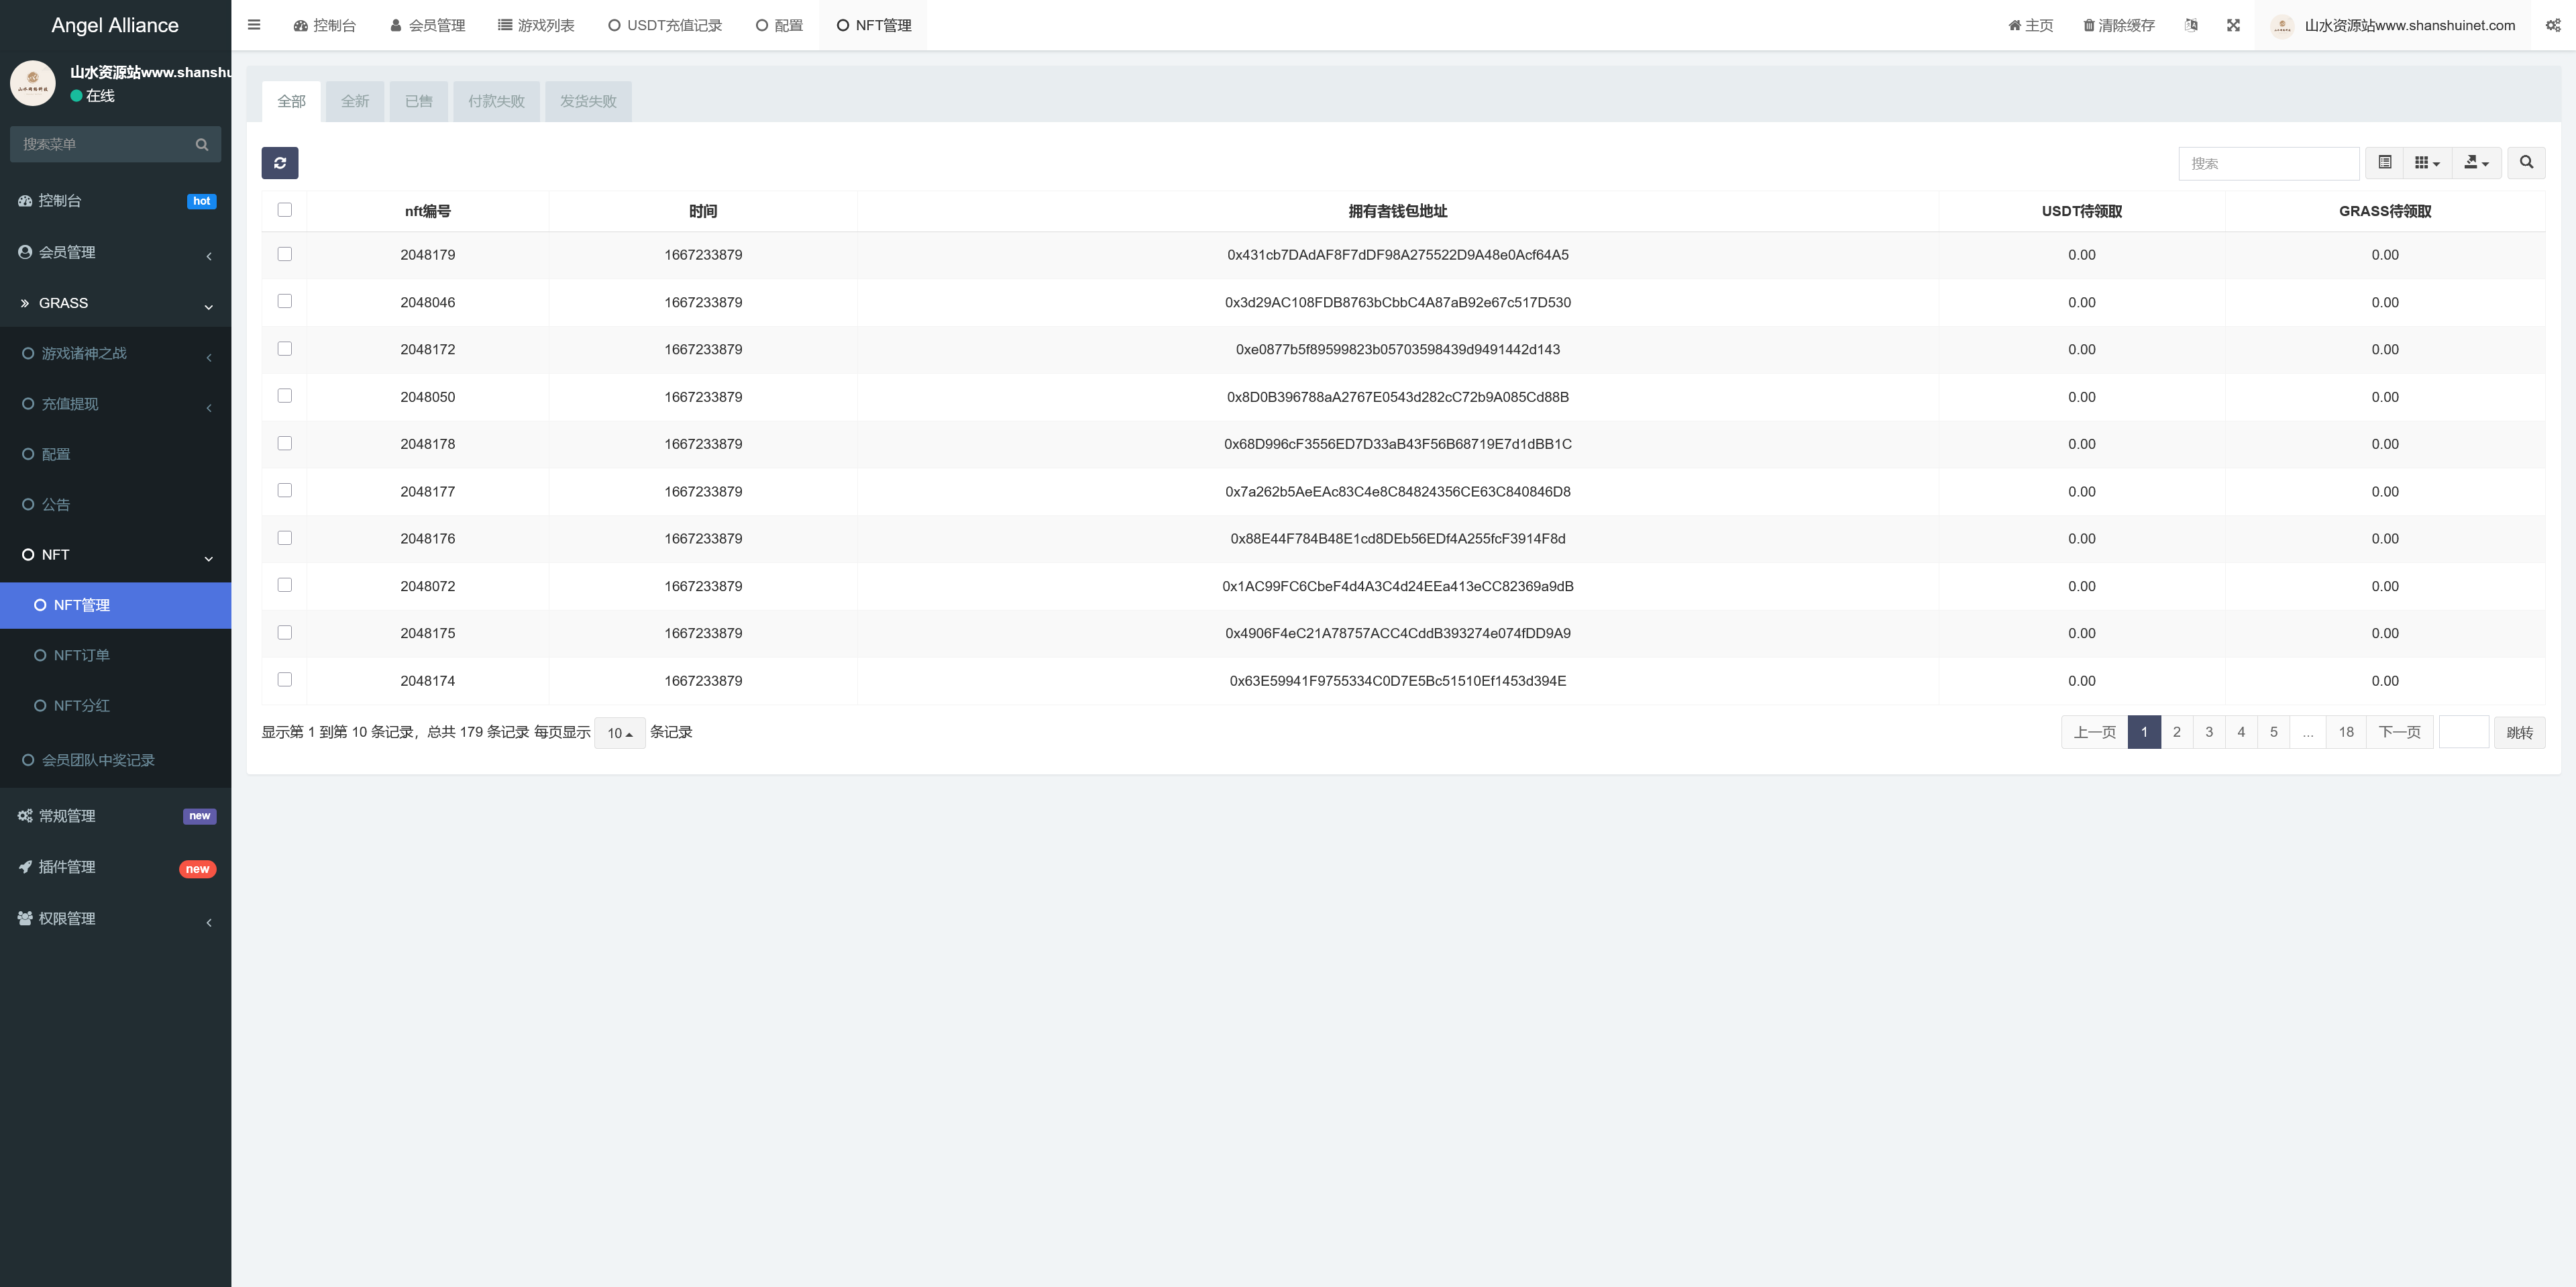Click the refresh icon above the NFT table

point(280,163)
